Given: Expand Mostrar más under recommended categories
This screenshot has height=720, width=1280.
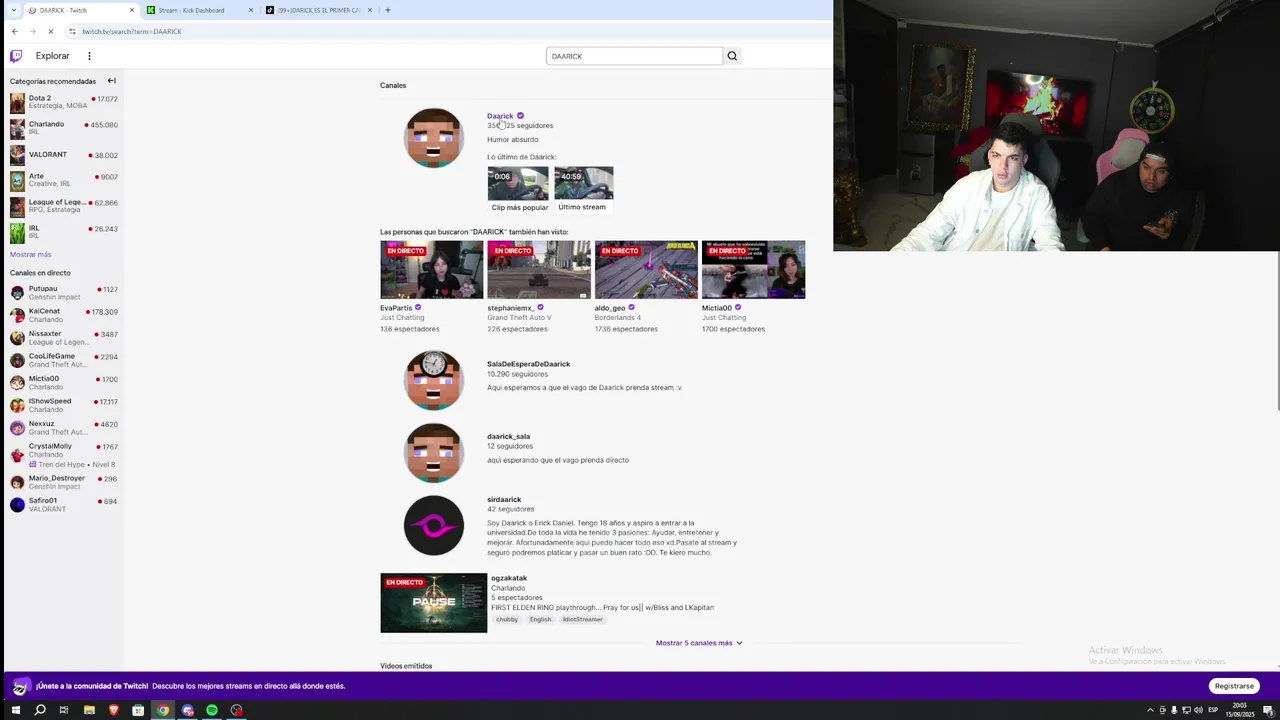Looking at the screenshot, I should (30, 255).
